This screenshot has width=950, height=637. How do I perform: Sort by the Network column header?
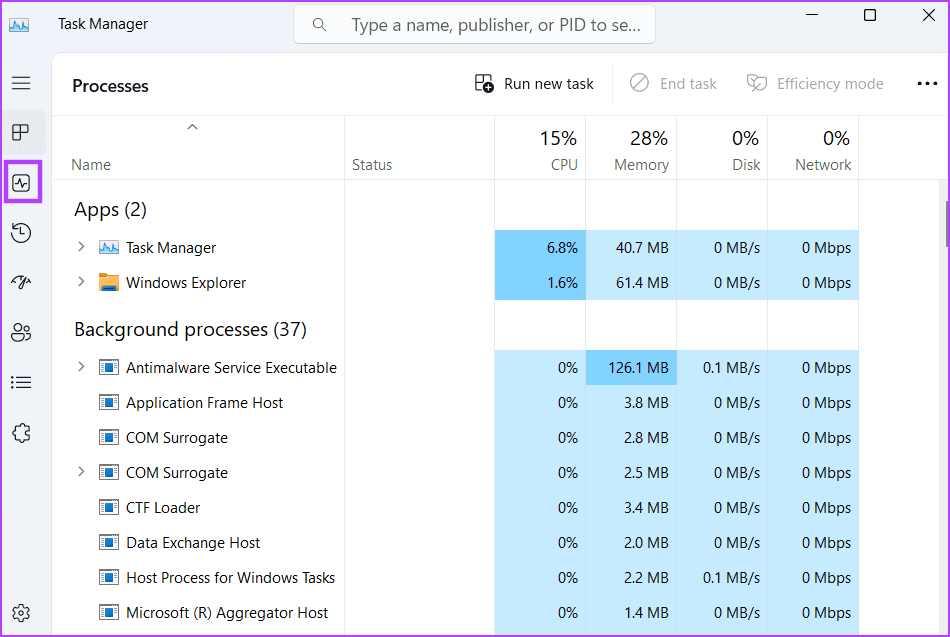coord(813,150)
